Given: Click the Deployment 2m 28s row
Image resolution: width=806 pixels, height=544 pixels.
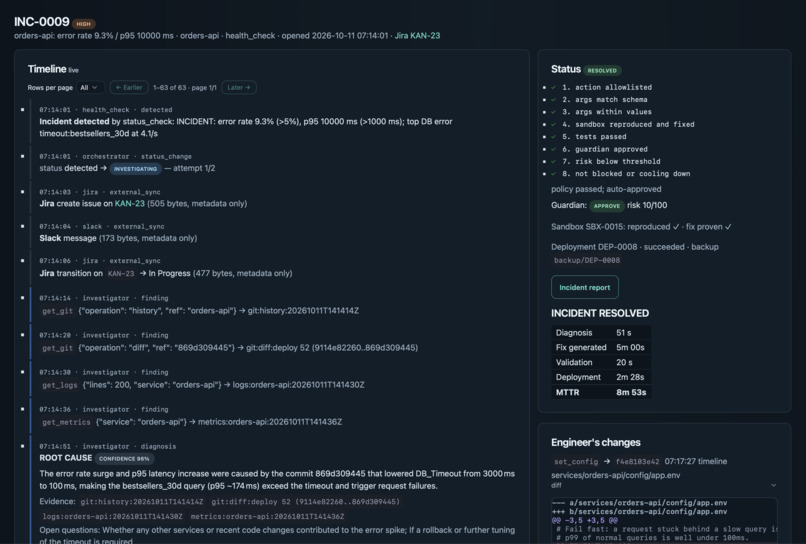Looking at the screenshot, I should pos(601,377).
